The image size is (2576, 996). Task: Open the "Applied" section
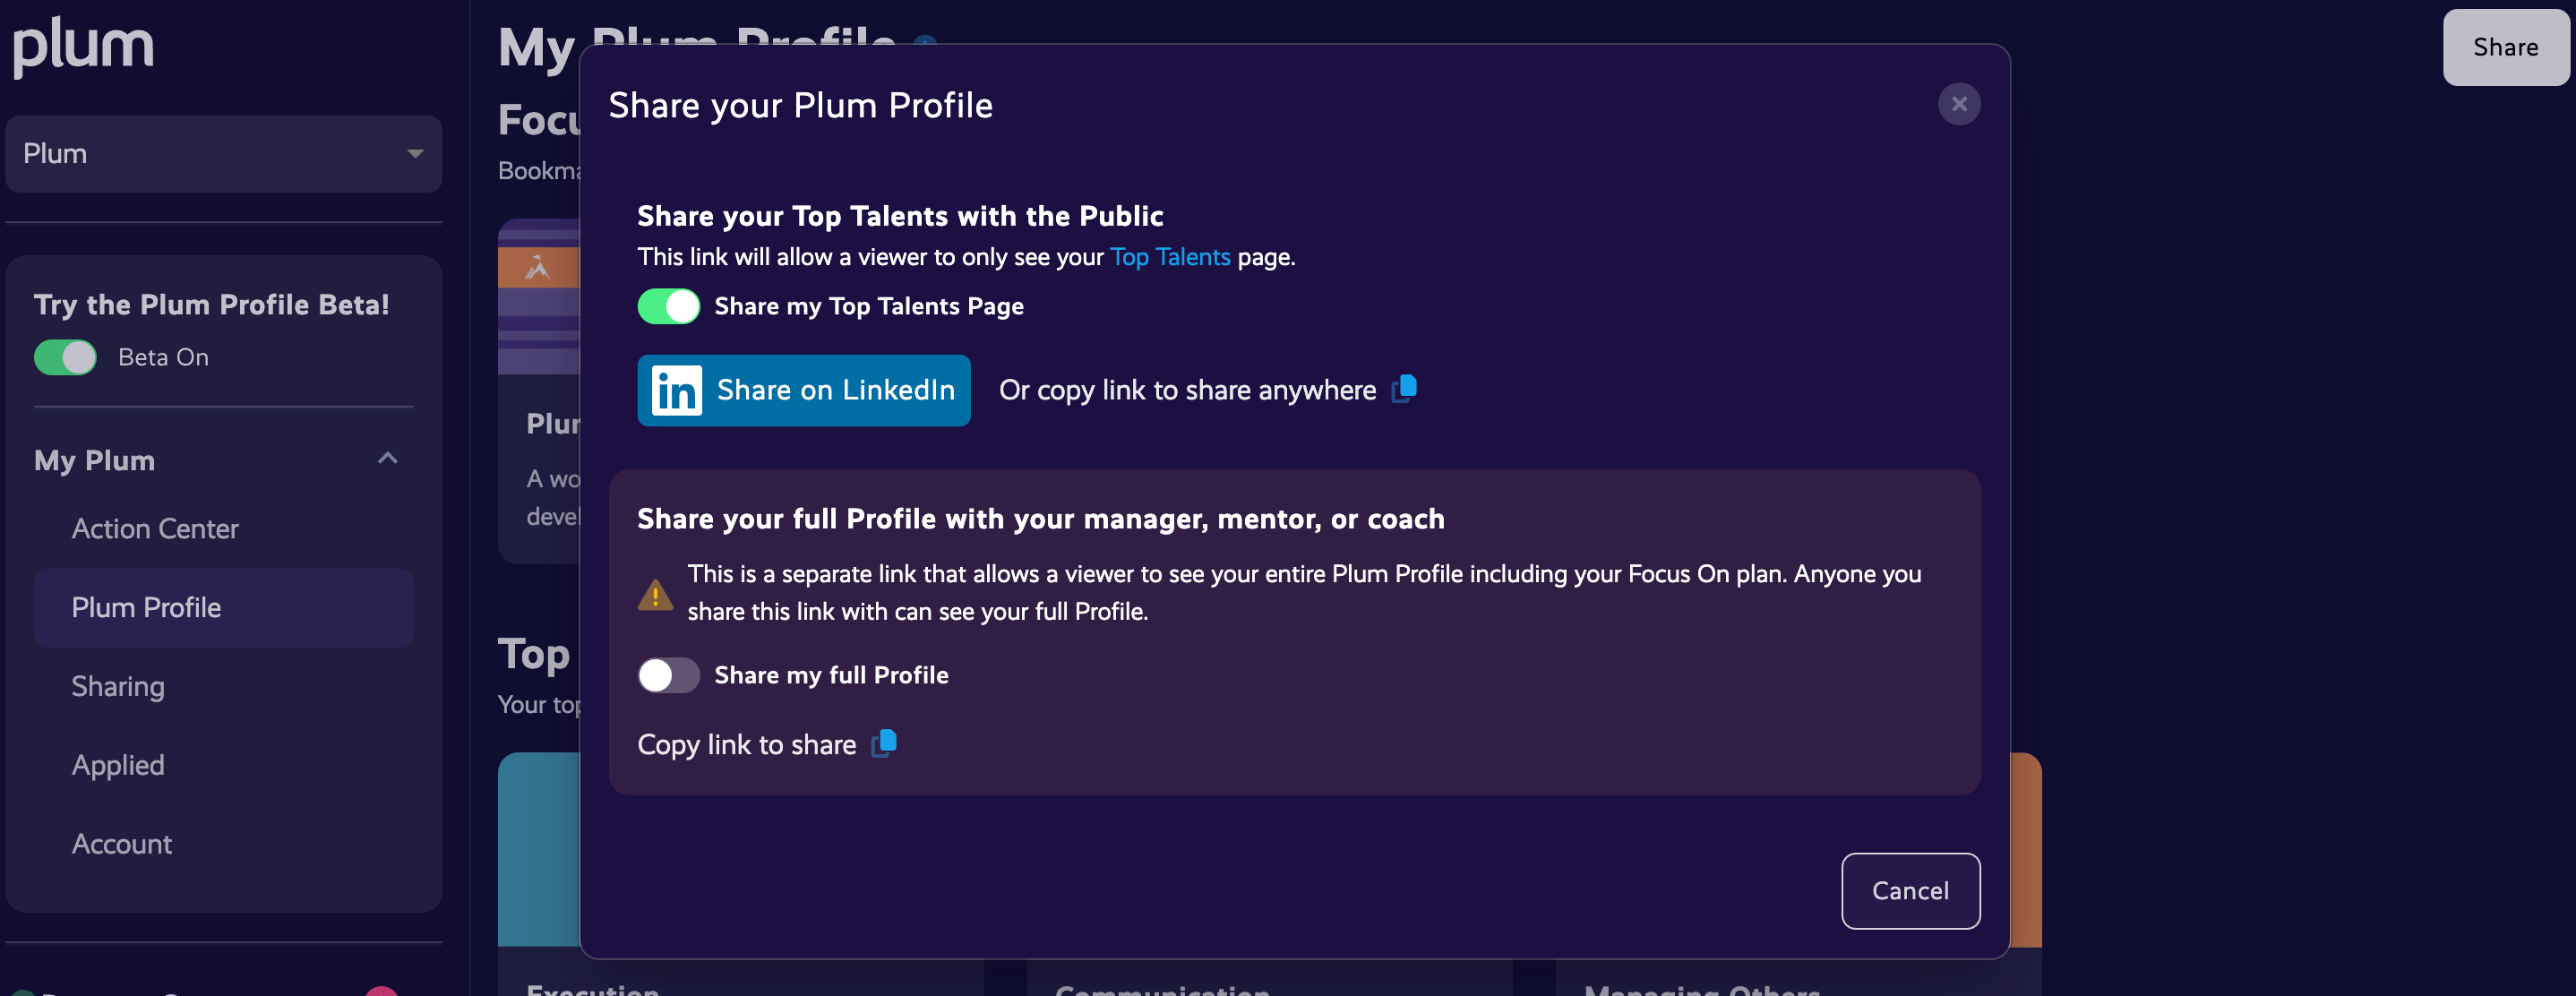coord(118,764)
